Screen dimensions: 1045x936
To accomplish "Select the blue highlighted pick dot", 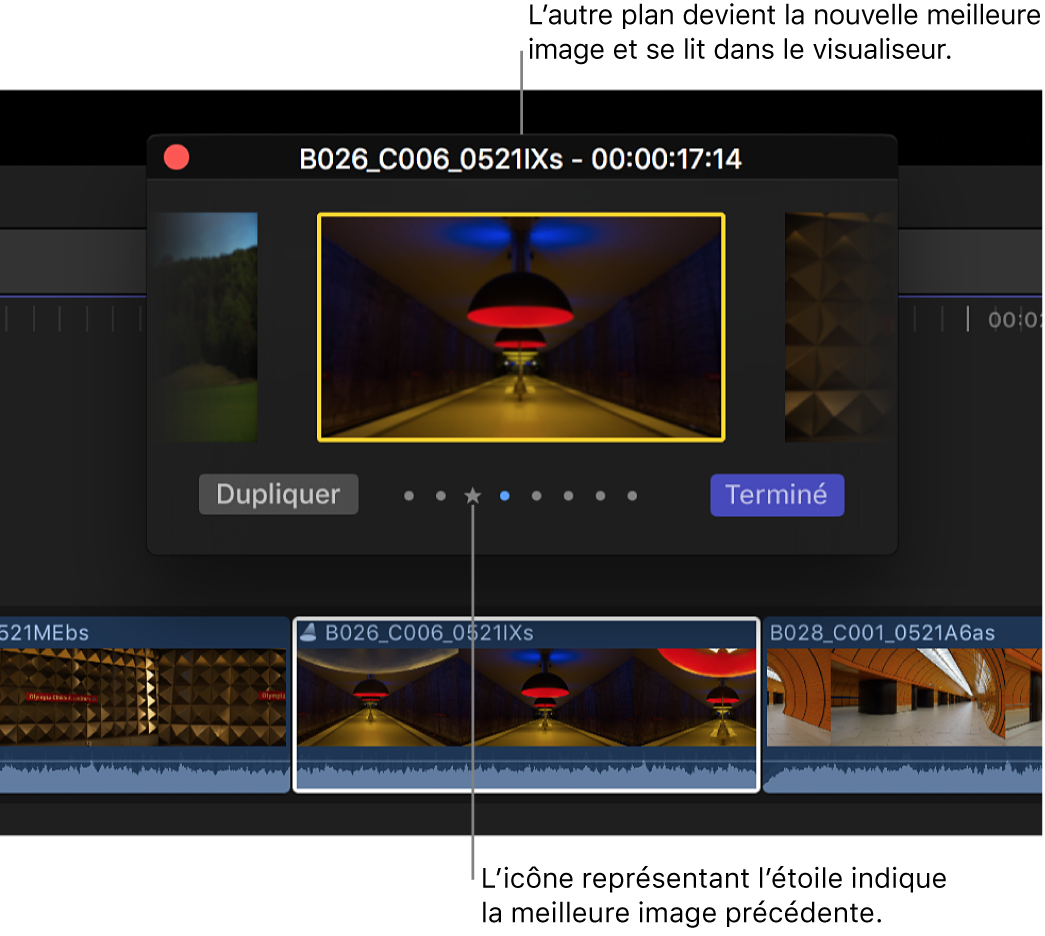I will [505, 495].
